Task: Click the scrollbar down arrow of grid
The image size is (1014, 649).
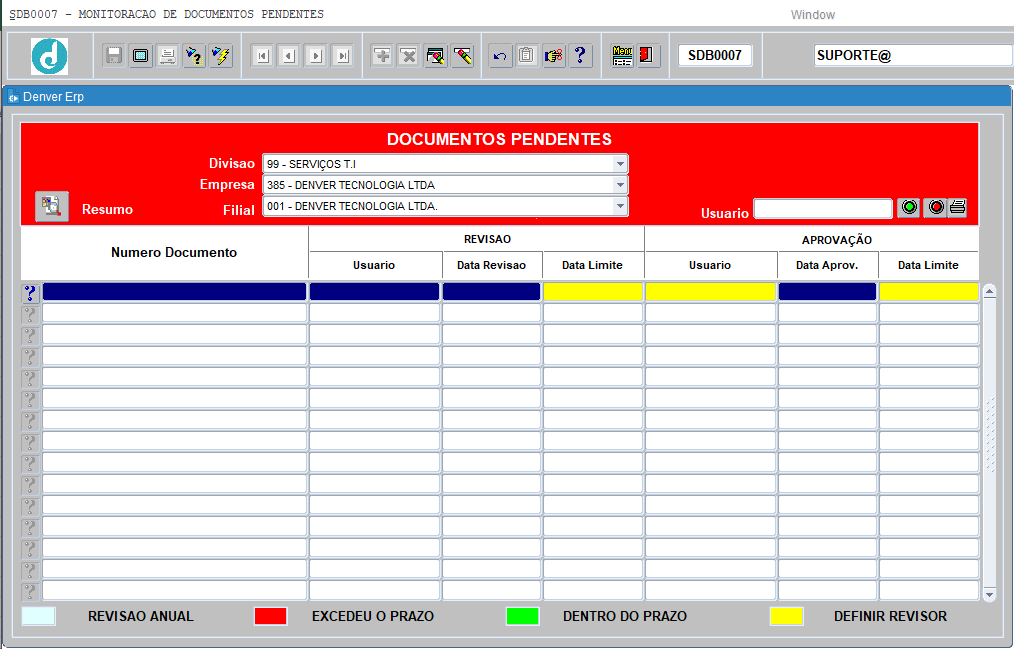Action: click(x=989, y=594)
